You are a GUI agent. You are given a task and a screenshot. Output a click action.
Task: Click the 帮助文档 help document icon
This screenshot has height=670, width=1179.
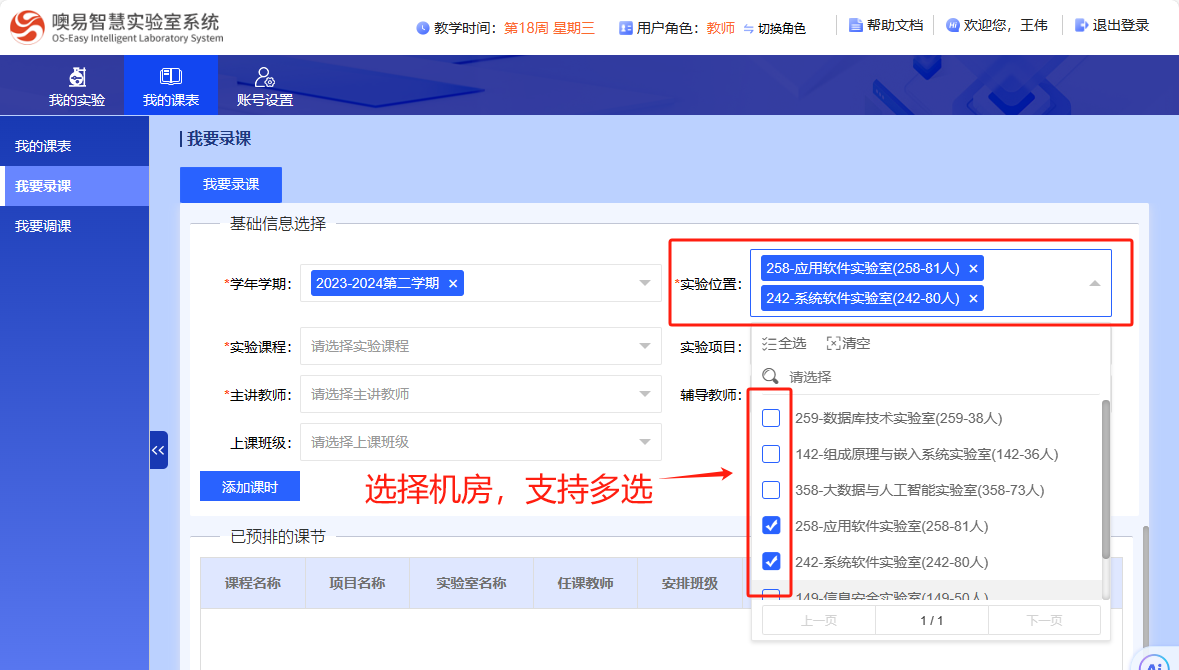pyautogui.click(x=855, y=26)
